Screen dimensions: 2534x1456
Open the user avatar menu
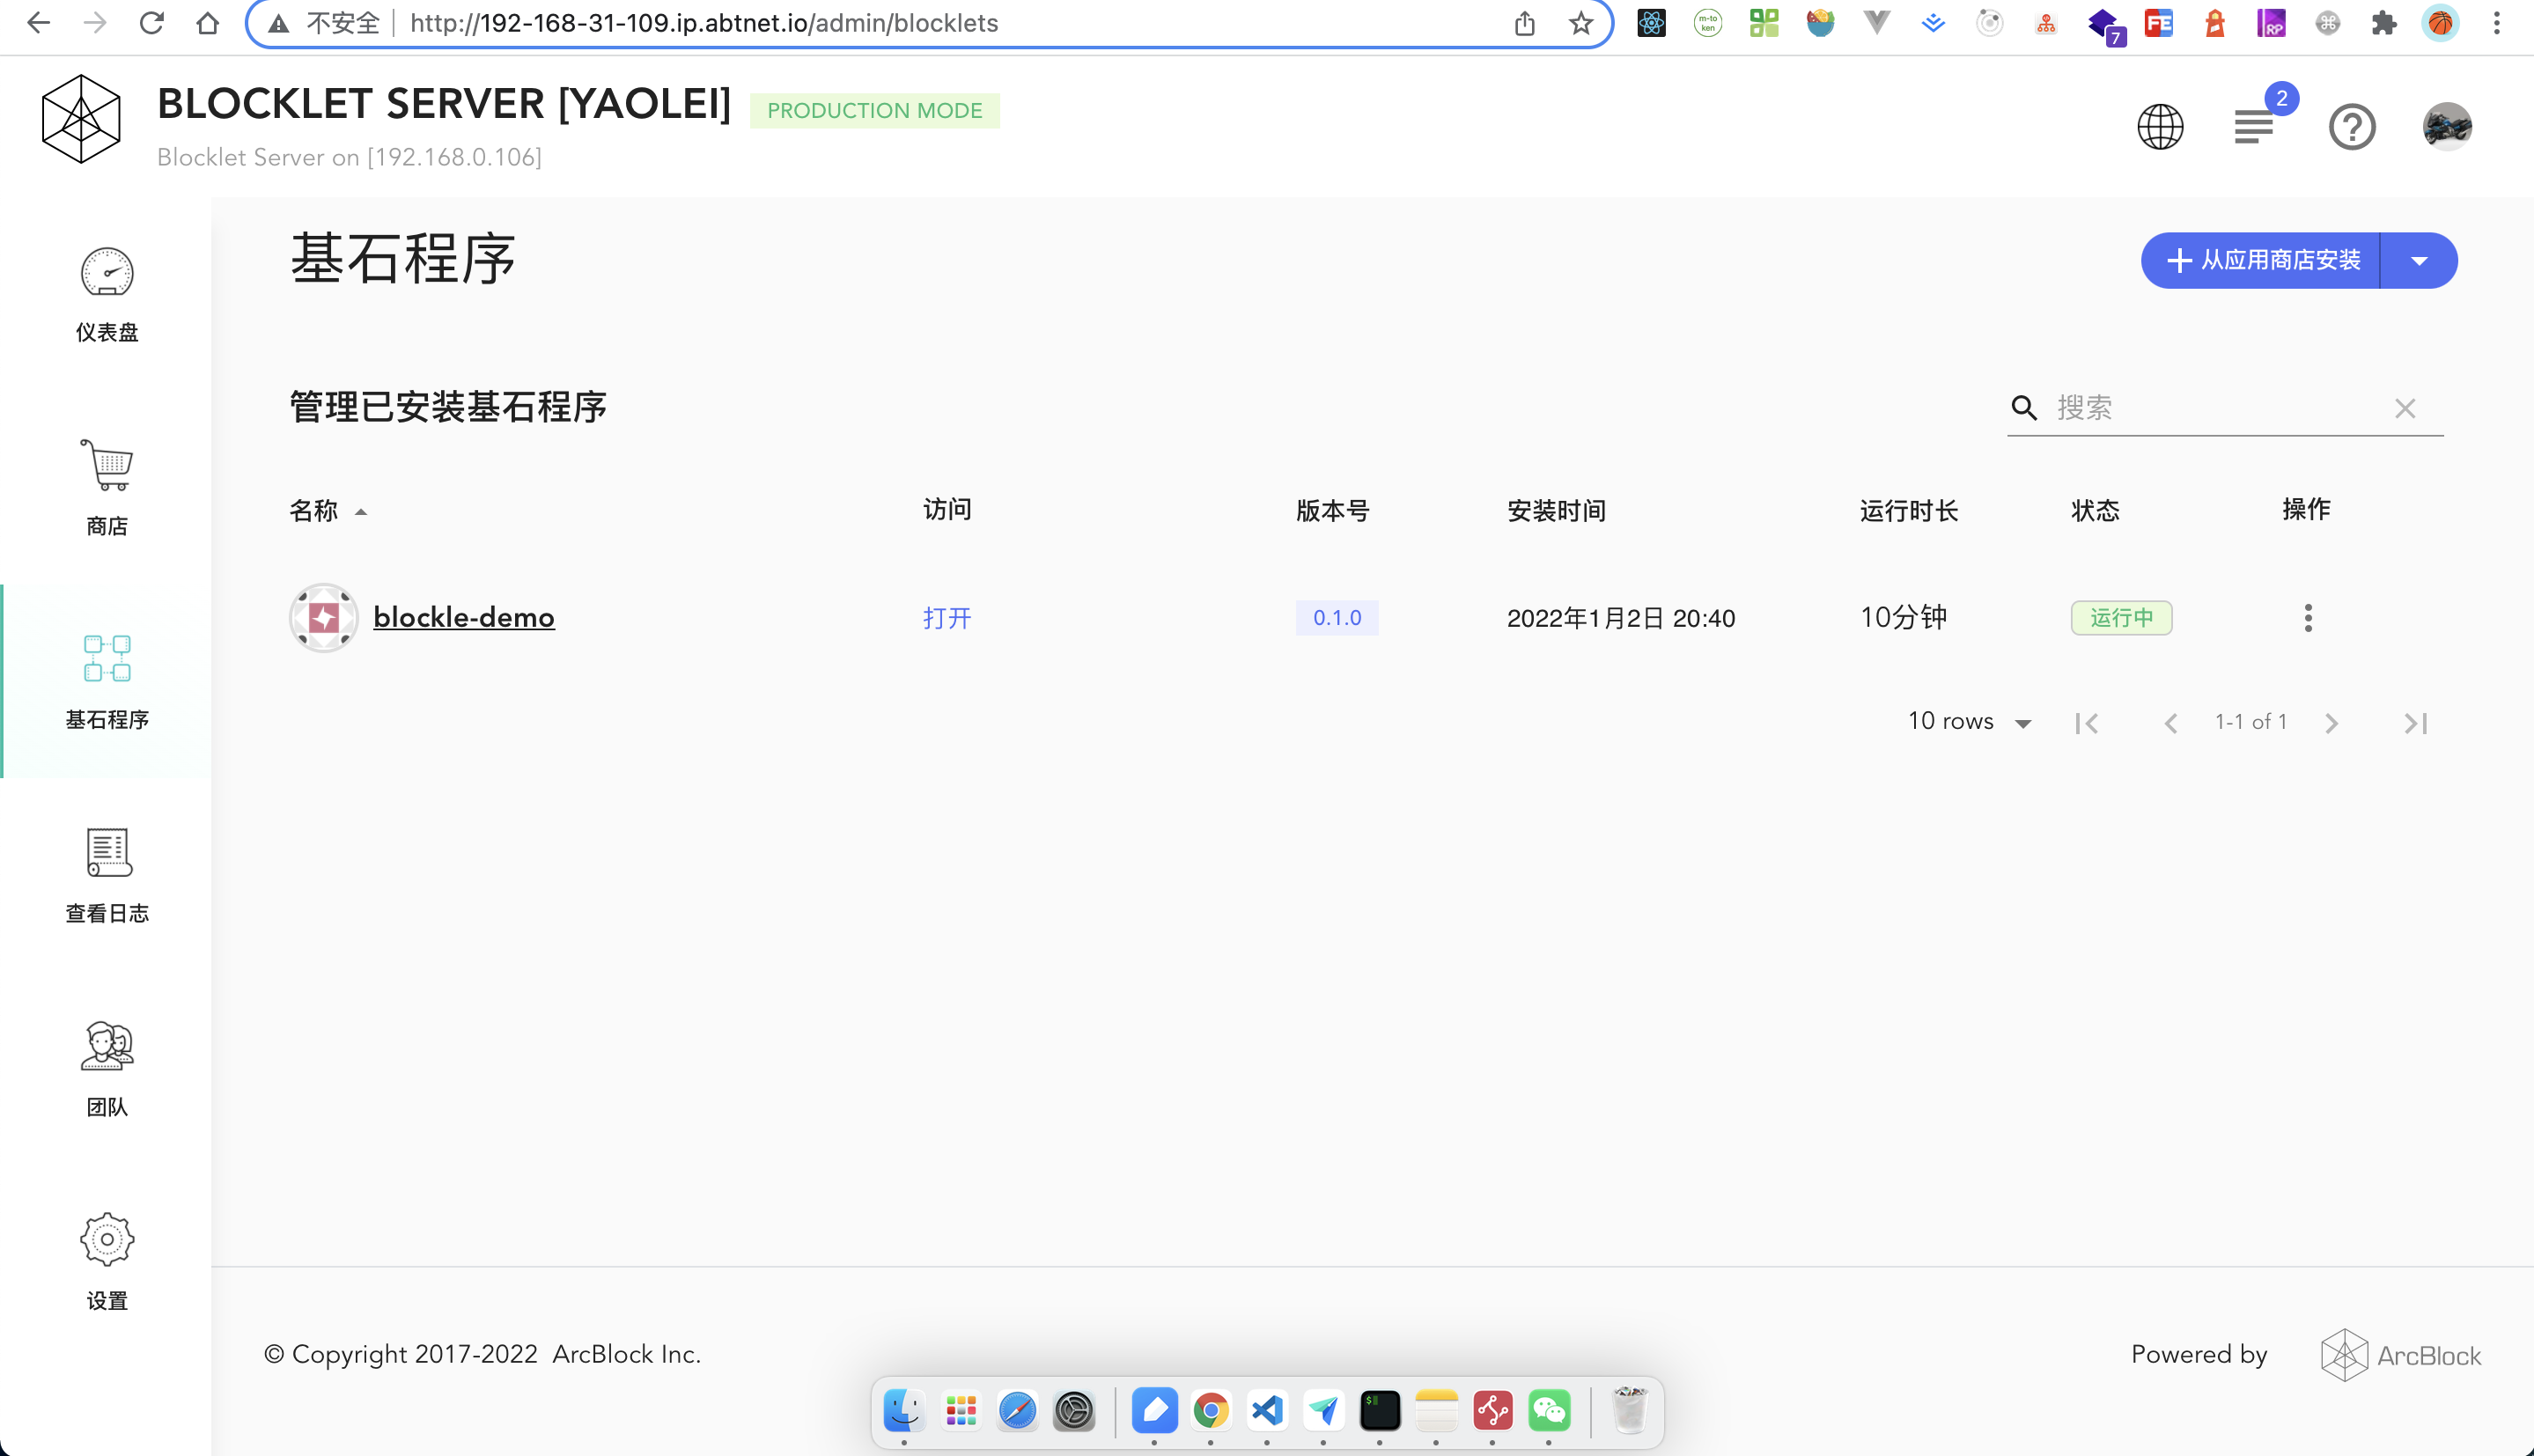tap(2446, 127)
